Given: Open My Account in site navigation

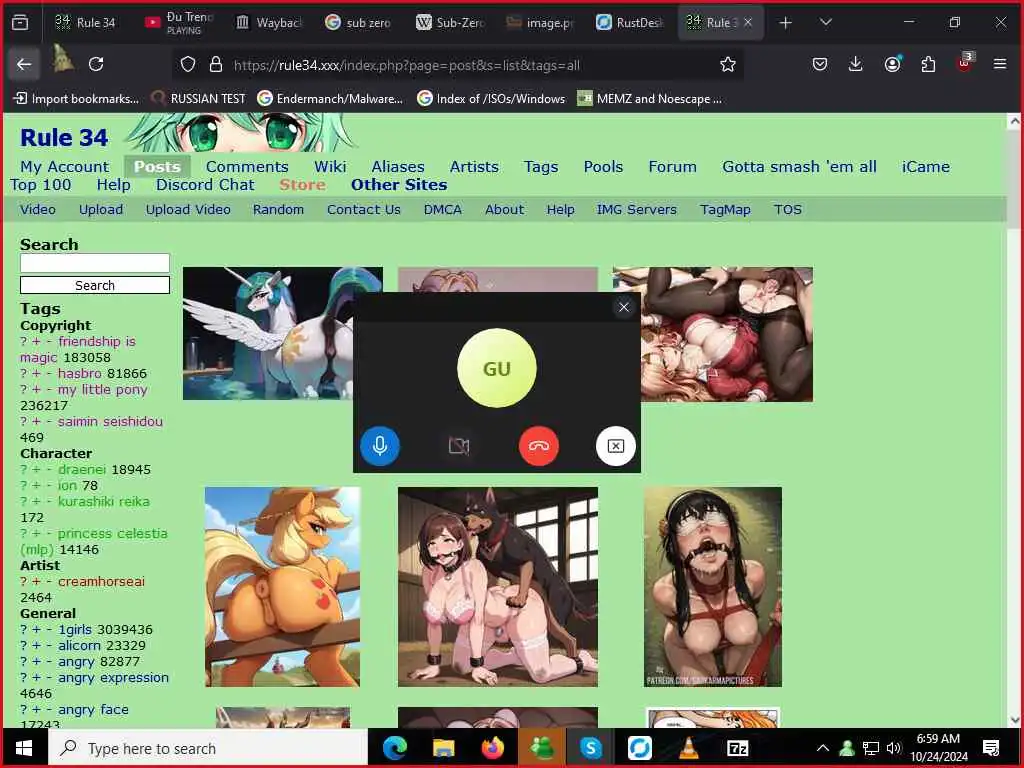Looking at the screenshot, I should (65, 167).
